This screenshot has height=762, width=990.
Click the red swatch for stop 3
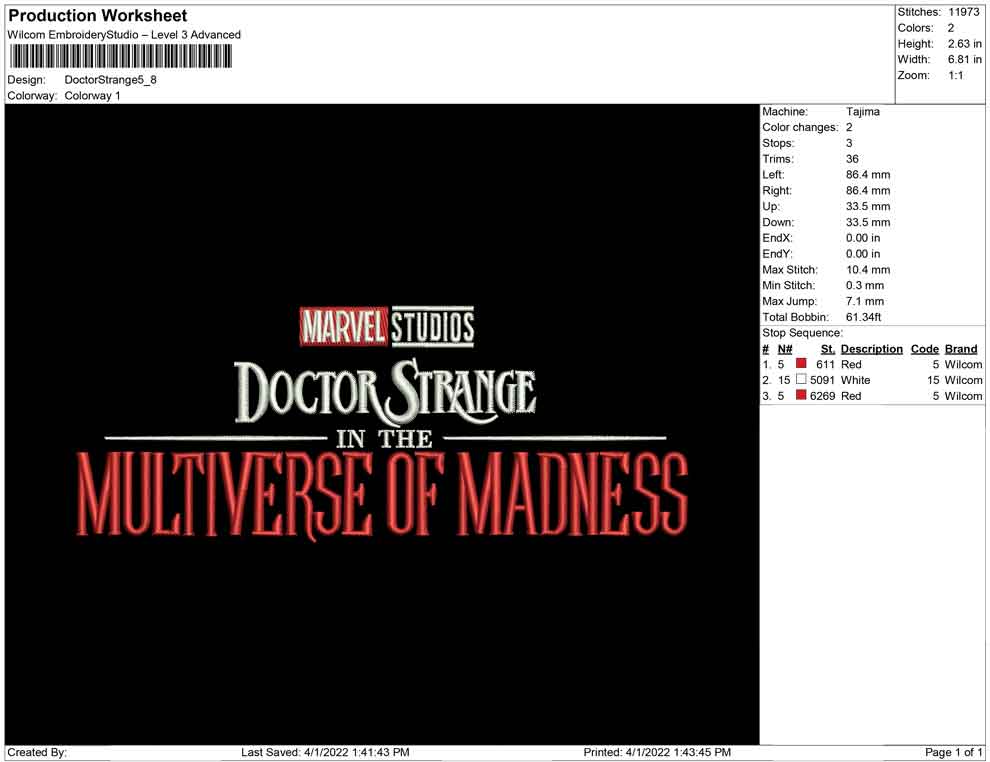coord(801,396)
